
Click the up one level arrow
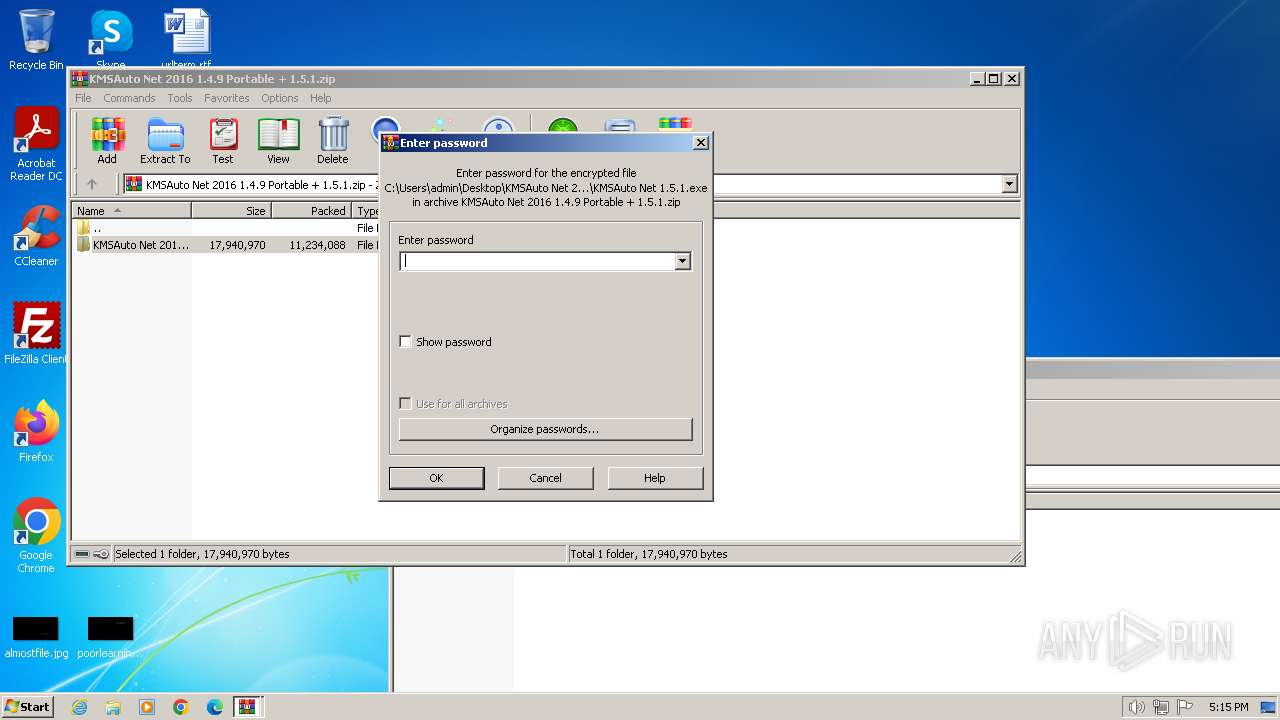pos(92,184)
